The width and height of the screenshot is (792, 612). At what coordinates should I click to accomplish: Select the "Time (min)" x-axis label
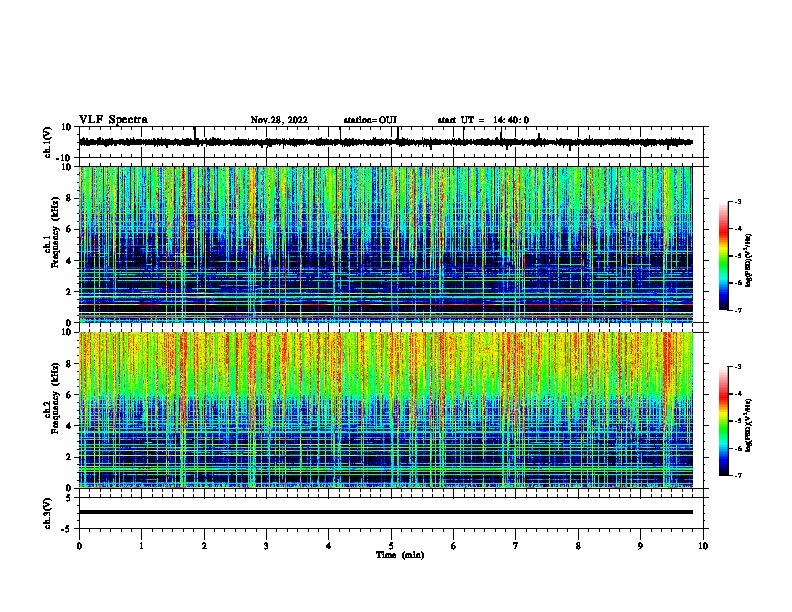pyautogui.click(x=400, y=555)
